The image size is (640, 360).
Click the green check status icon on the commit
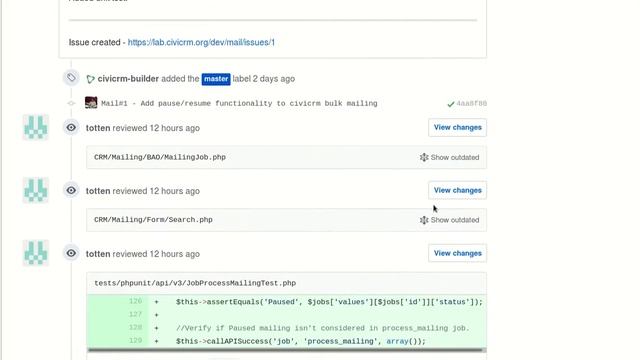(451, 104)
